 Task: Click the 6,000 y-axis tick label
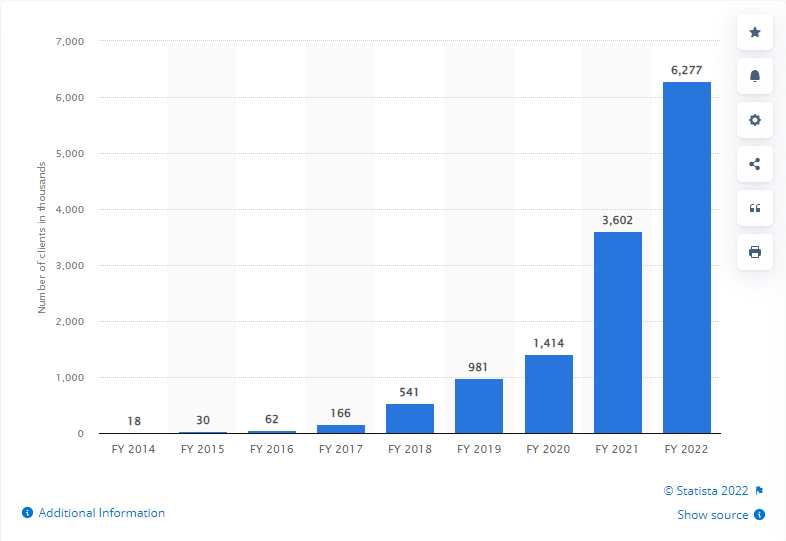[70, 97]
